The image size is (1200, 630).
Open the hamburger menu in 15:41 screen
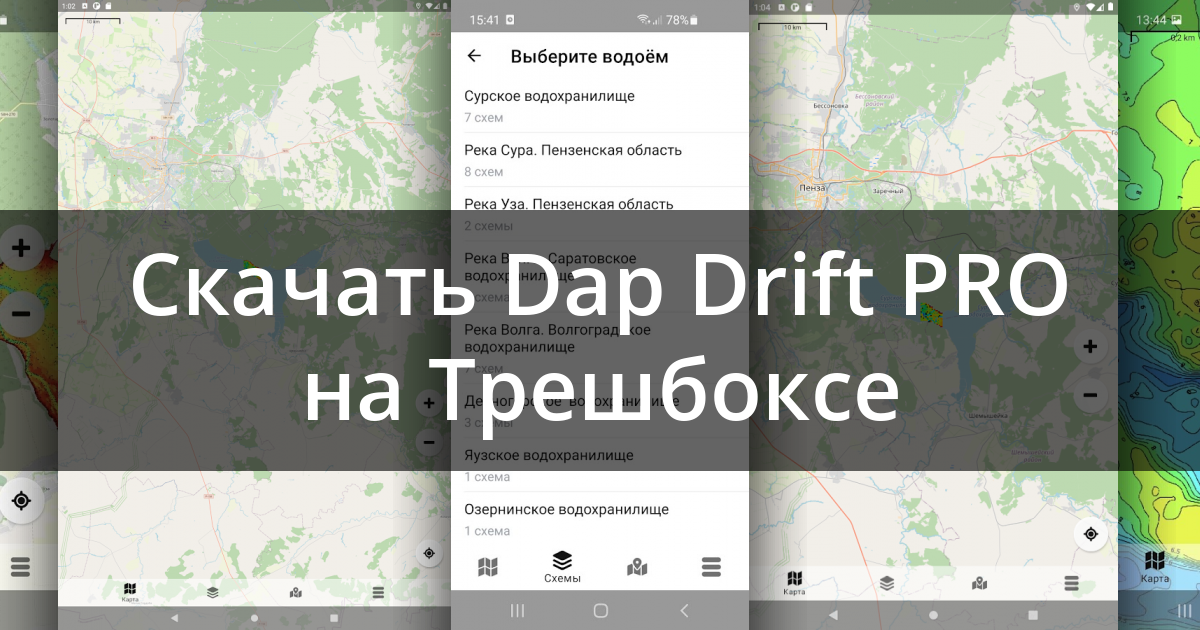[x=711, y=567]
